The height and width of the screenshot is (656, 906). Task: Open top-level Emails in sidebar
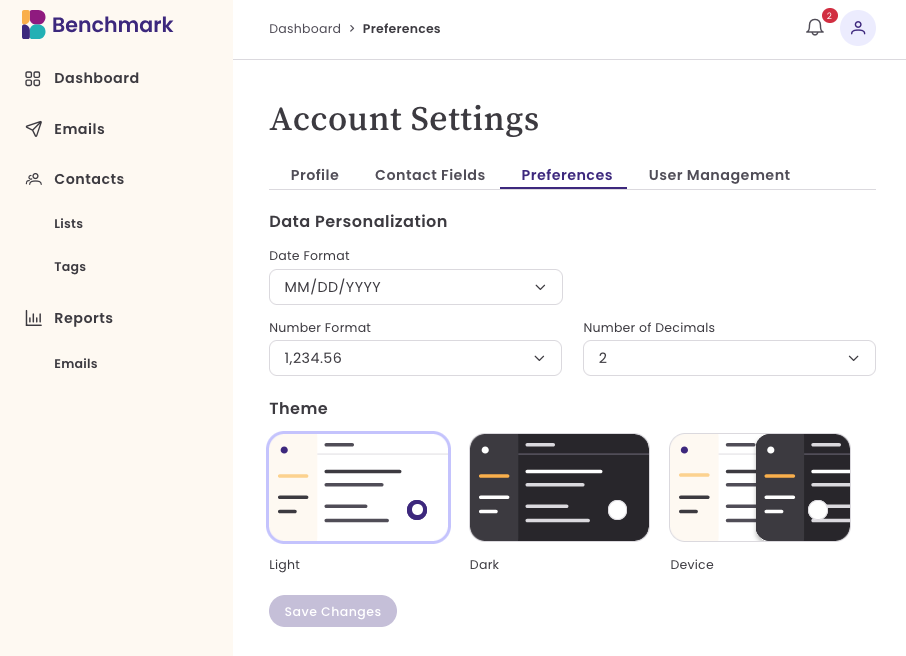tap(79, 129)
